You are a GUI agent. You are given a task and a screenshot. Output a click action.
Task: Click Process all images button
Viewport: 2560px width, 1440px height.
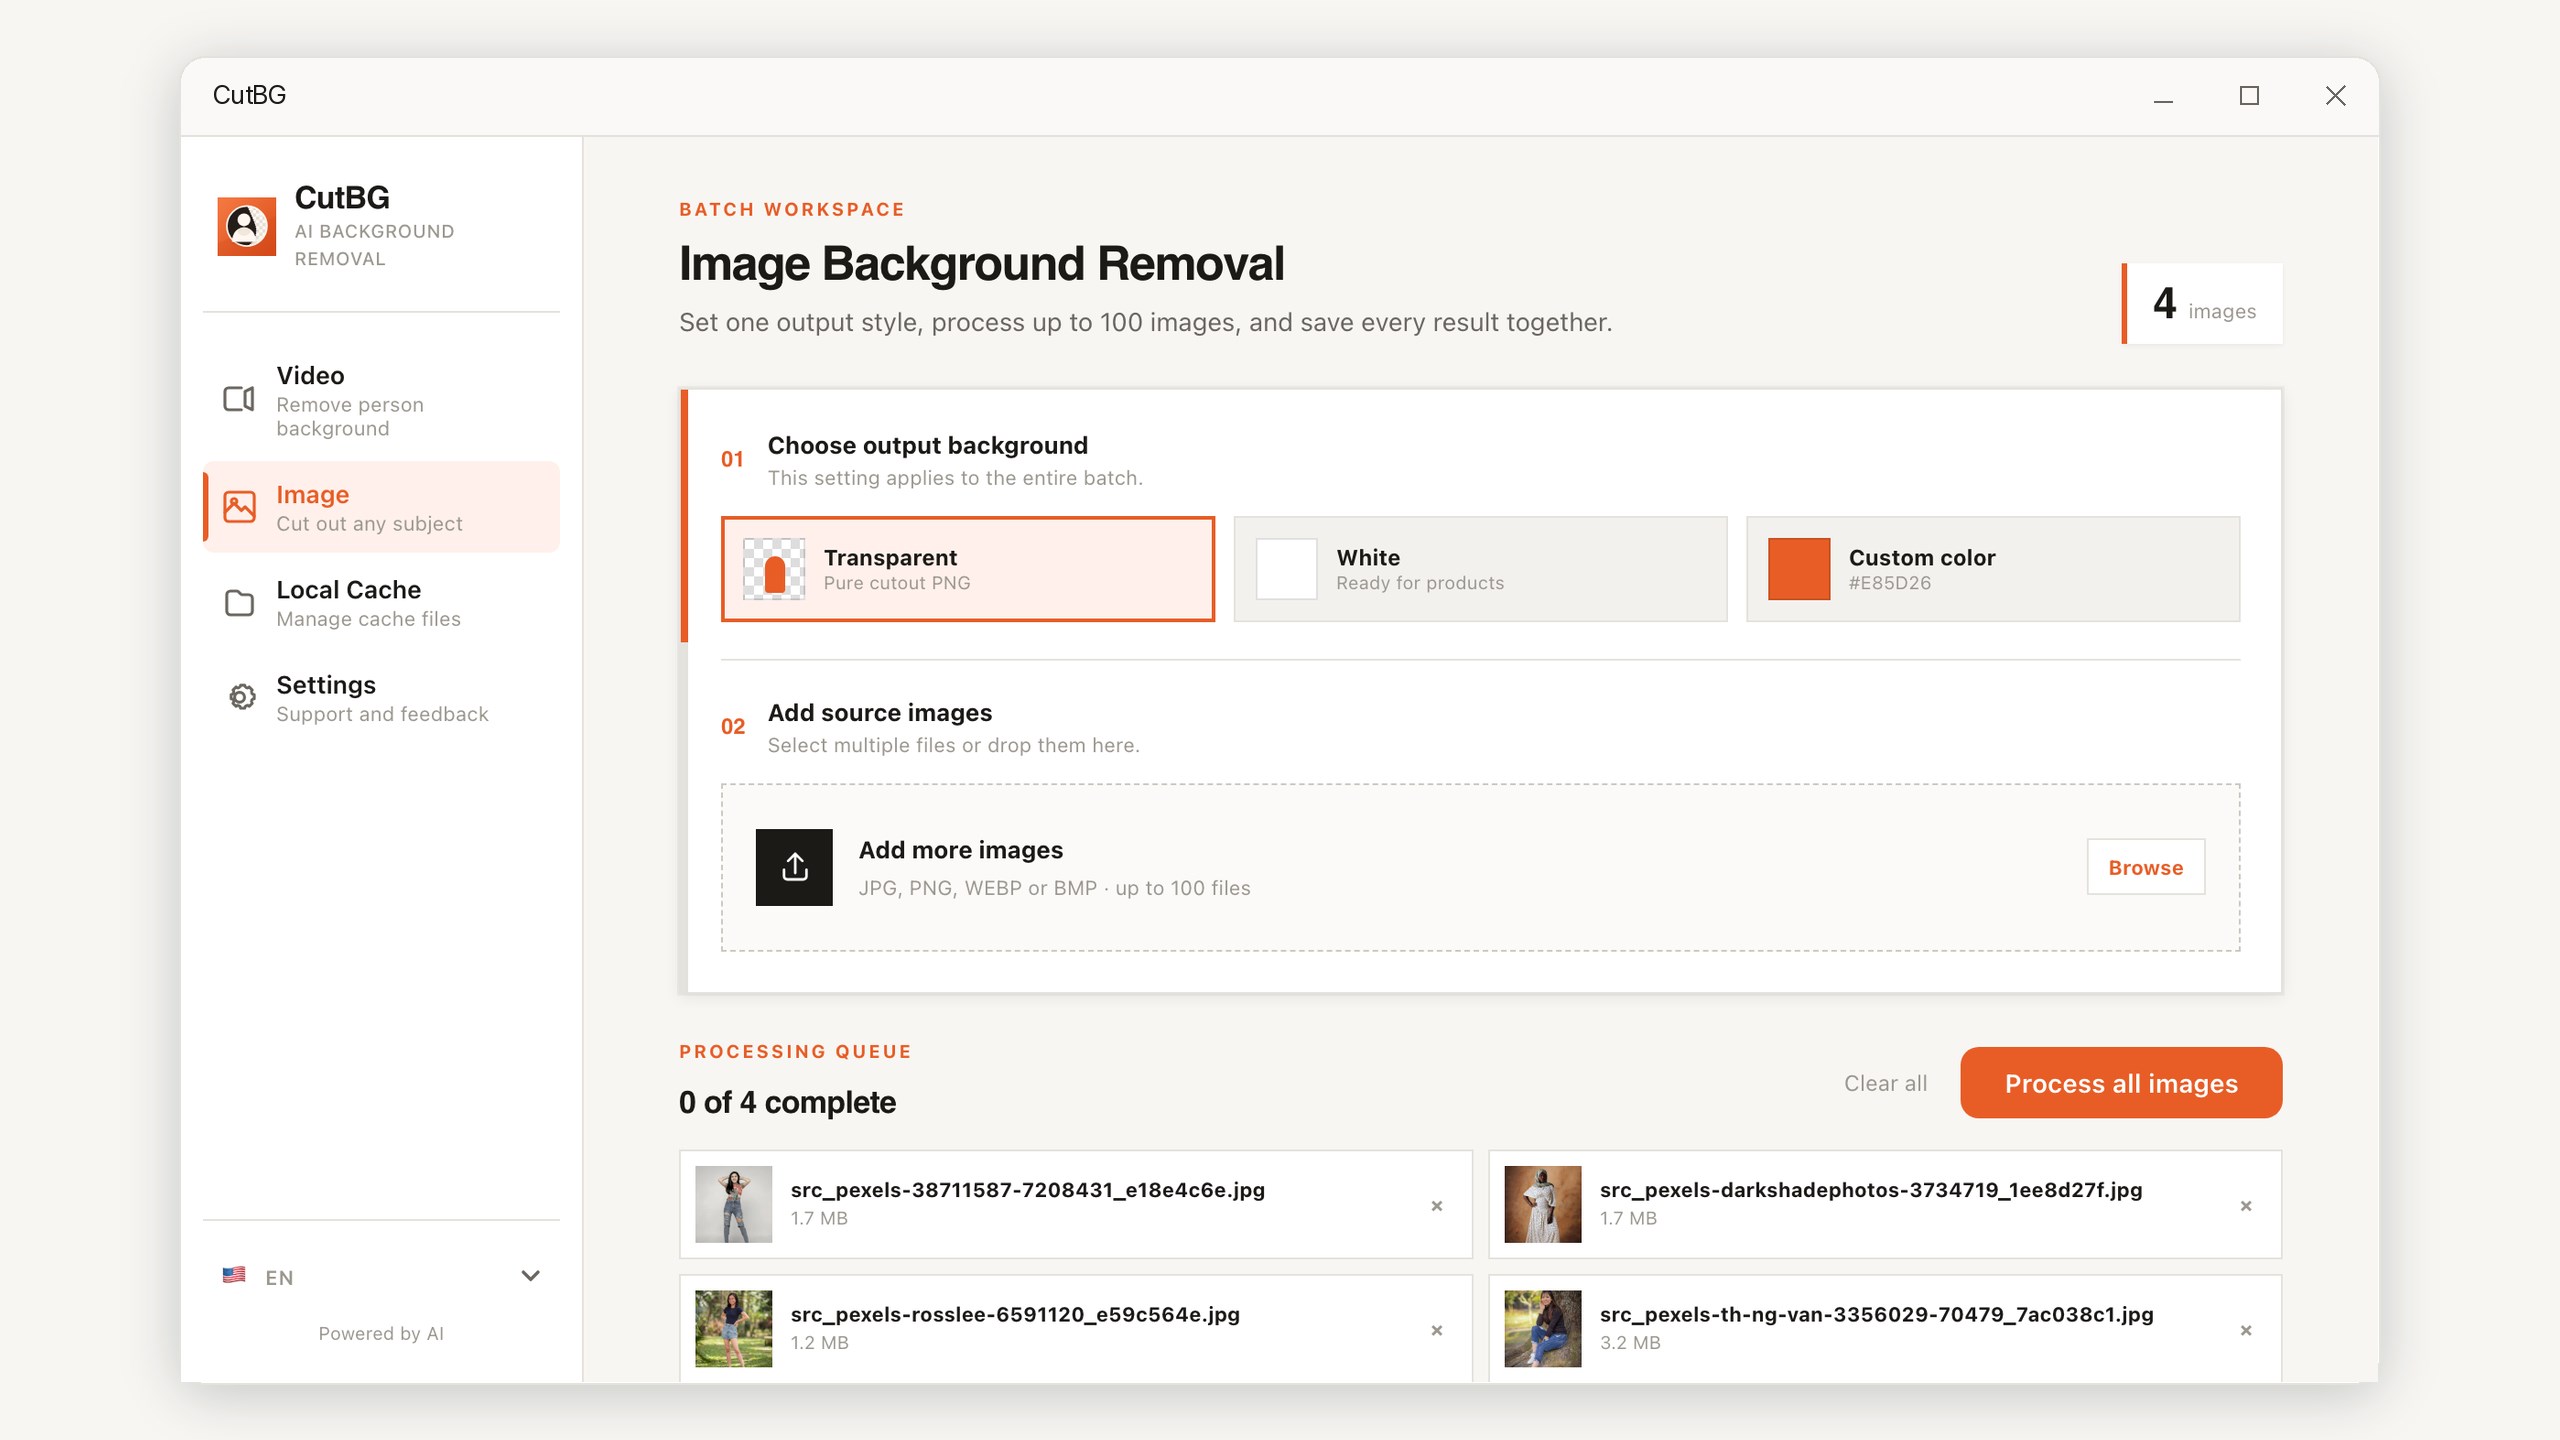pyautogui.click(x=2121, y=1083)
